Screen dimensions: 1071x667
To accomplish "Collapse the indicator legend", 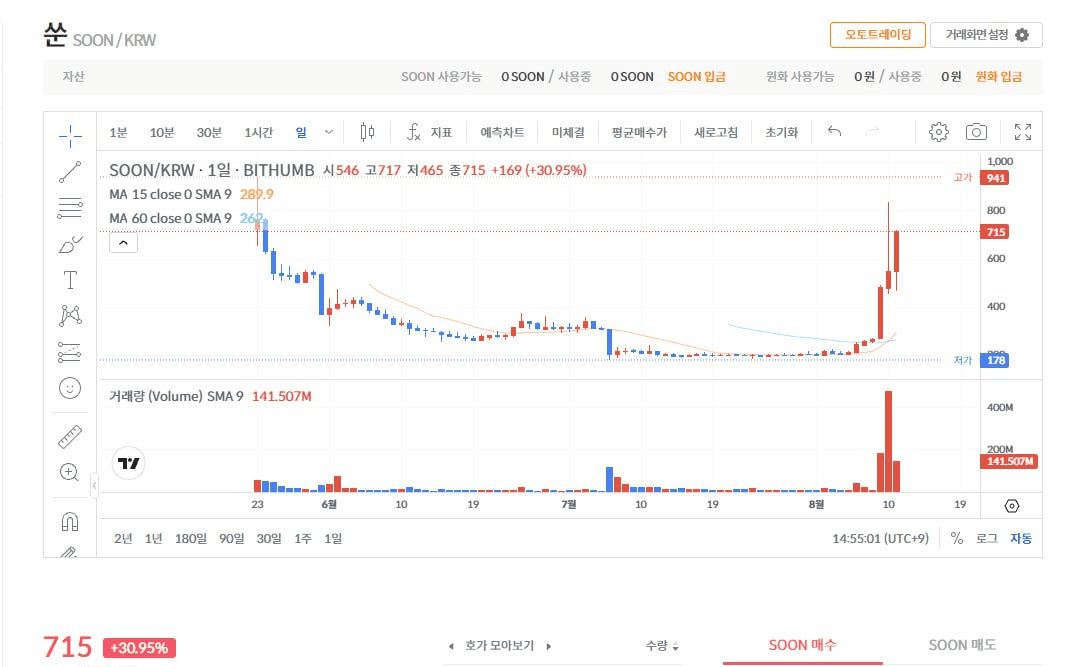I will (x=124, y=243).
